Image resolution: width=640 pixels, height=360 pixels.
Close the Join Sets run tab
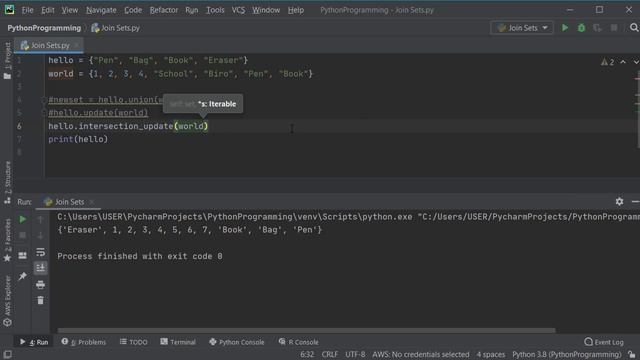(91, 202)
